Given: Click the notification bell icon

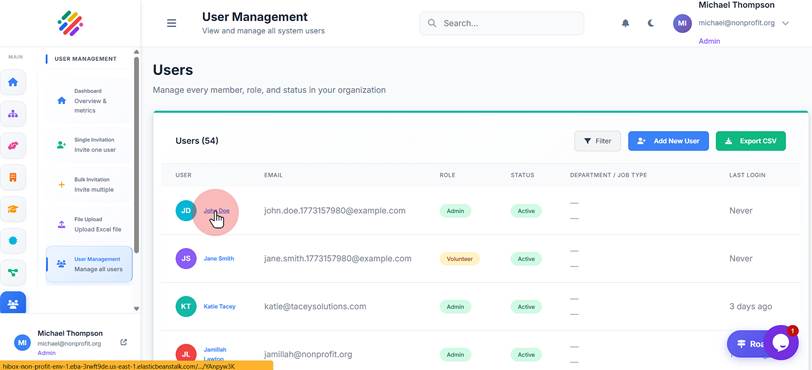Looking at the screenshot, I should pyautogui.click(x=626, y=23).
